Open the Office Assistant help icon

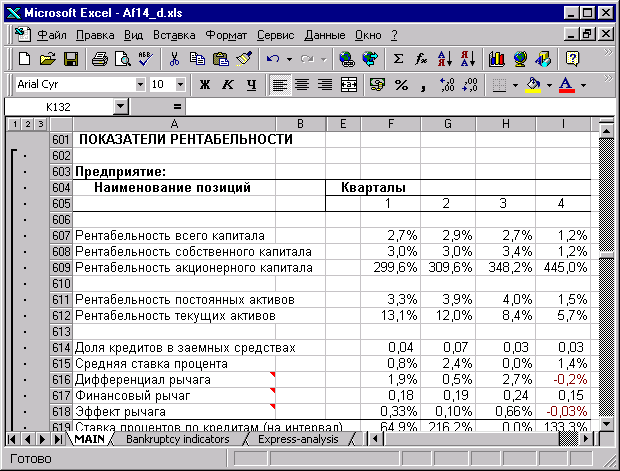572,59
